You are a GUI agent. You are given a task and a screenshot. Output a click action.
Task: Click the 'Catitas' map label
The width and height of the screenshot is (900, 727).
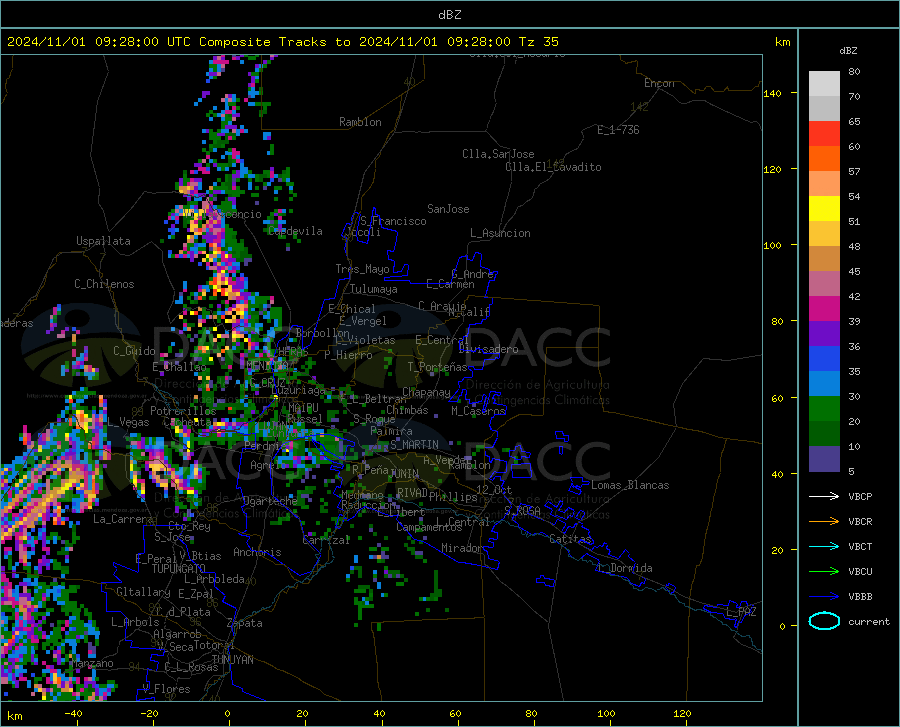[x=570, y=539]
